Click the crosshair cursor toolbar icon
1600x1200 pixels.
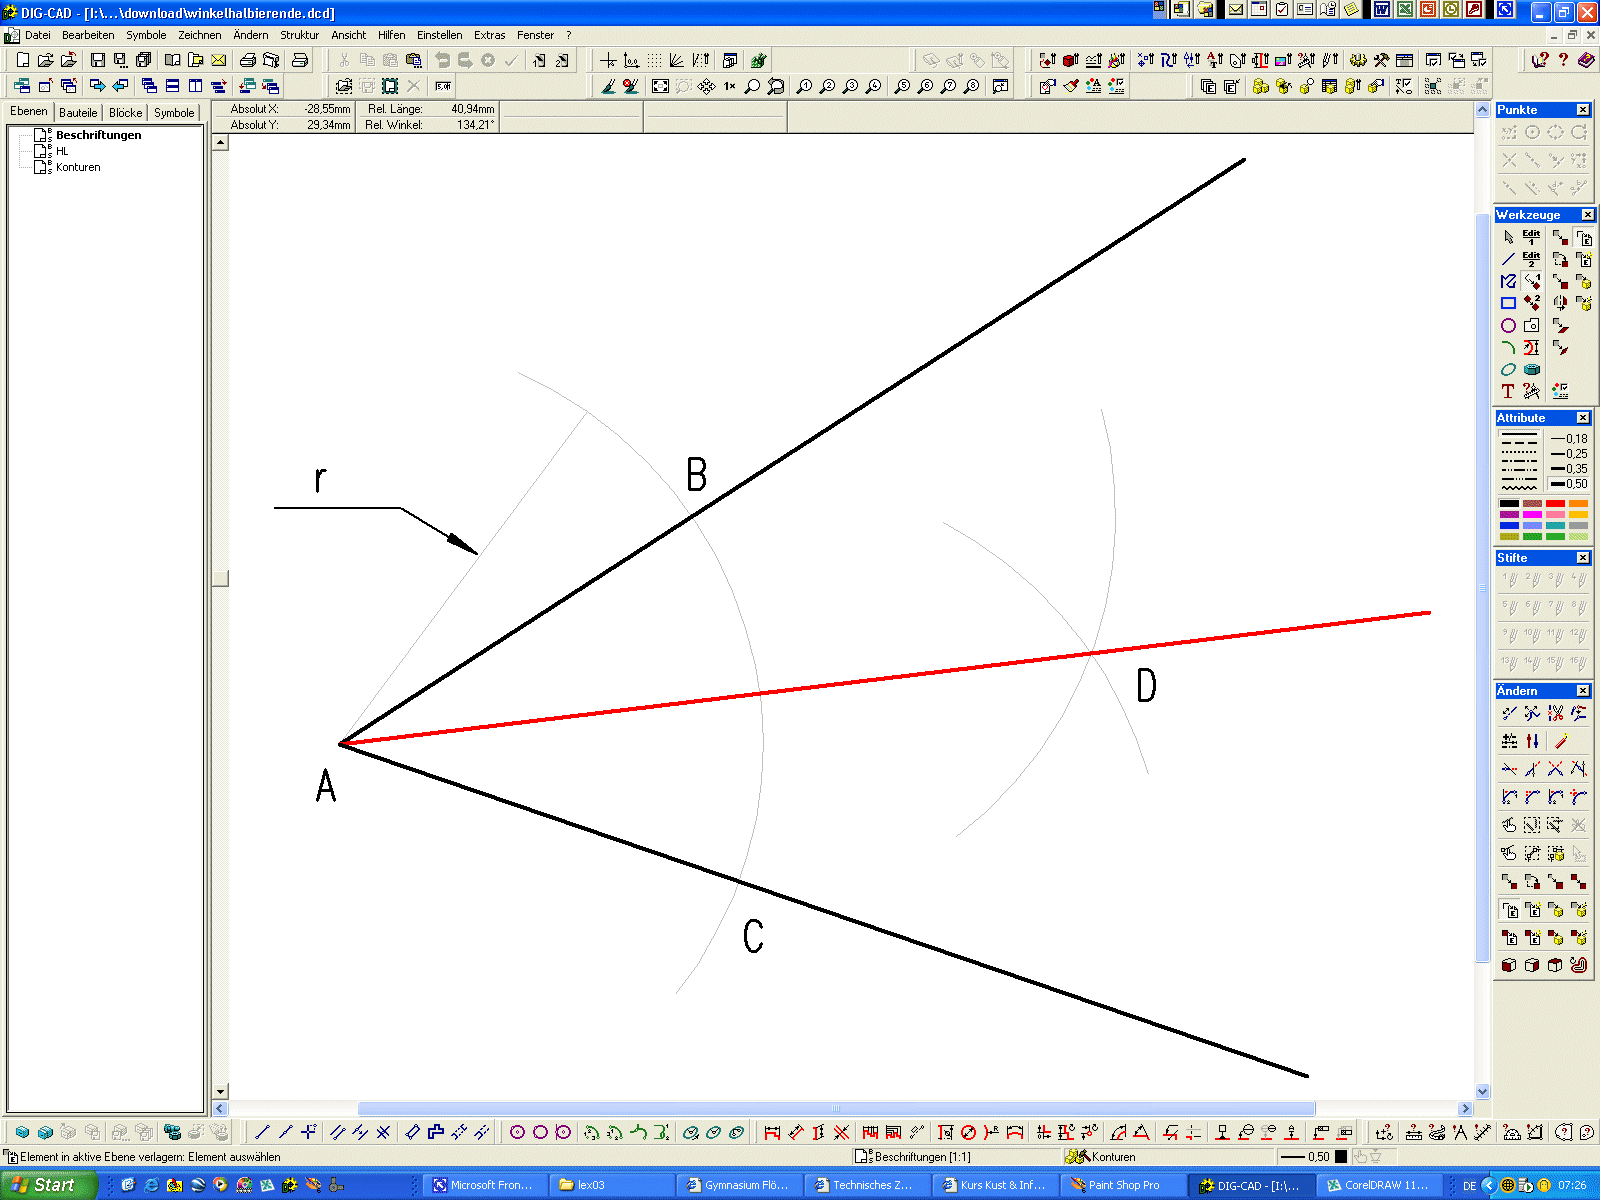(x=608, y=61)
